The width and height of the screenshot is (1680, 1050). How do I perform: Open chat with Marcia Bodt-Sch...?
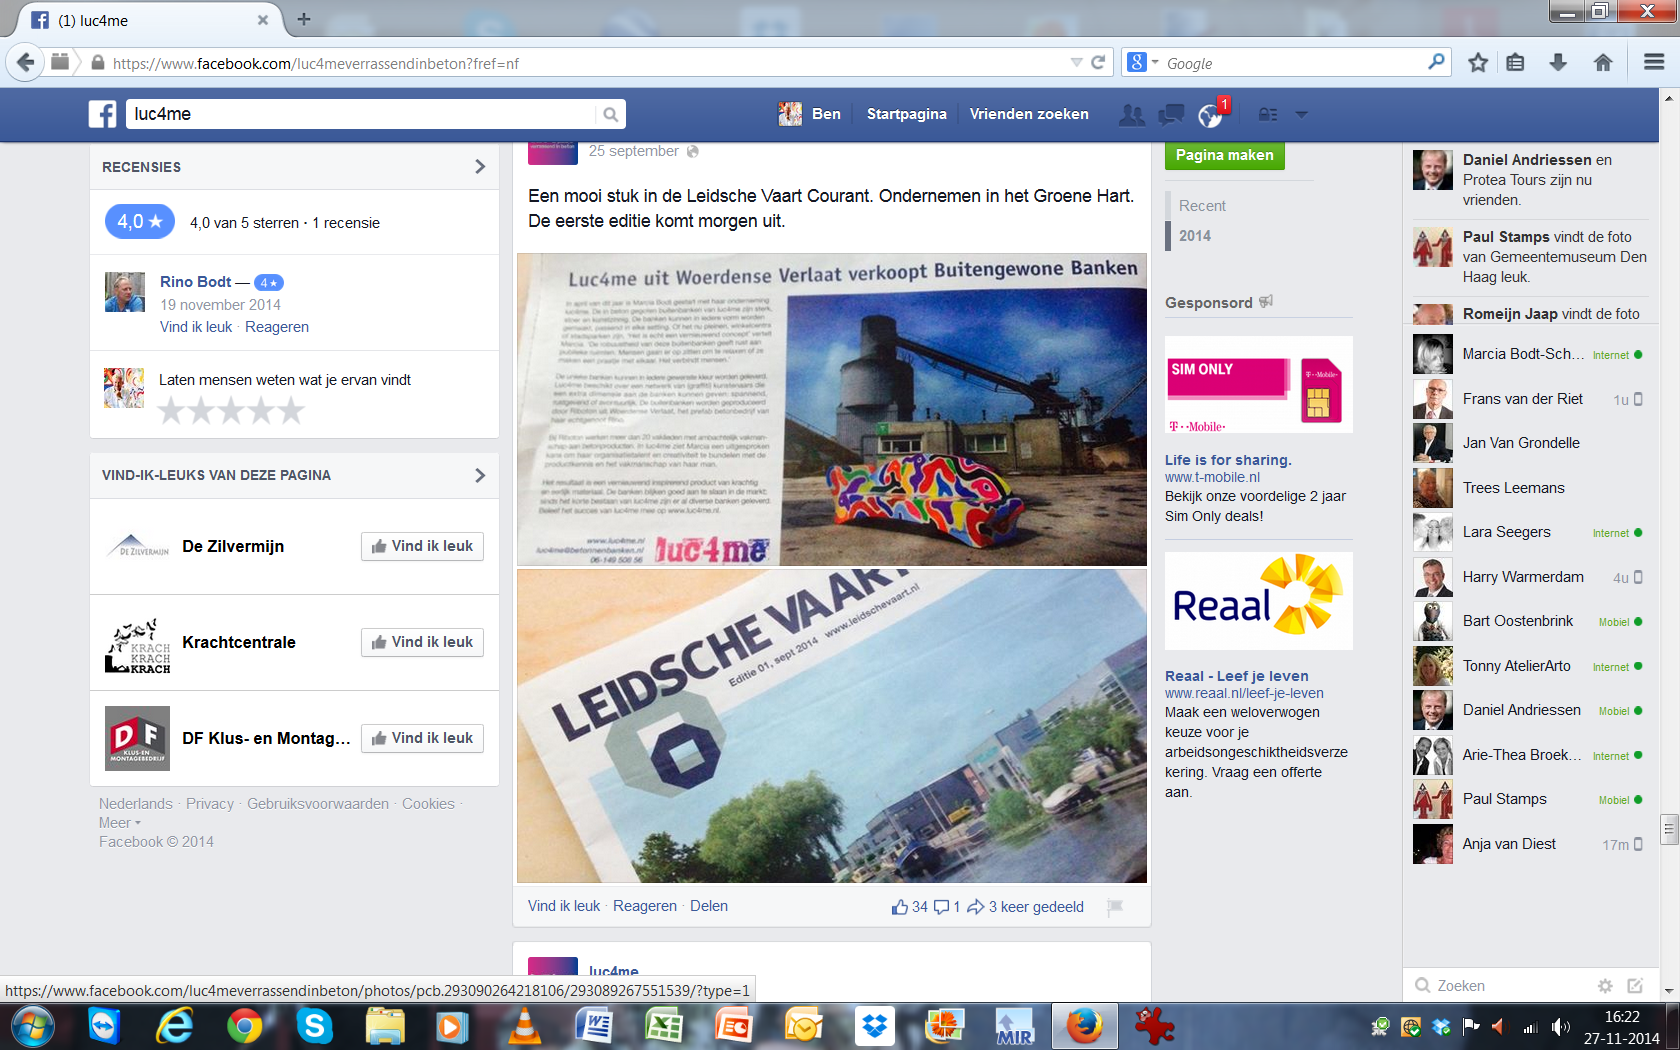[1528, 354]
